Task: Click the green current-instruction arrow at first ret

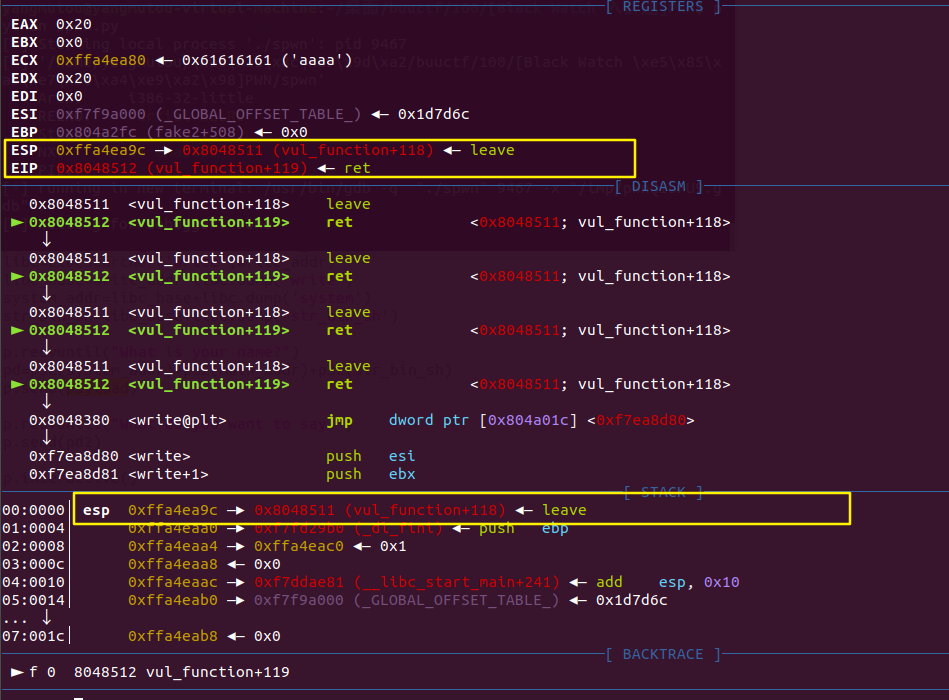Action: [x=17, y=223]
